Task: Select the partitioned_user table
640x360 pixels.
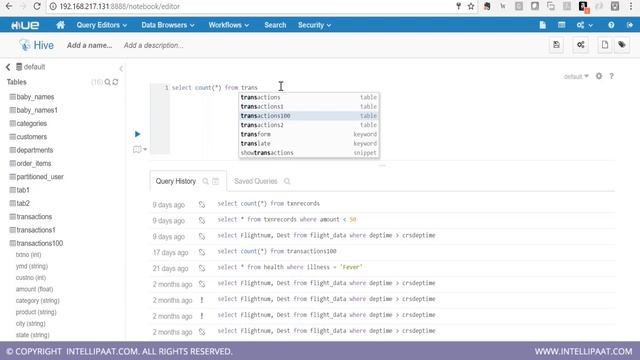Action: [40, 177]
